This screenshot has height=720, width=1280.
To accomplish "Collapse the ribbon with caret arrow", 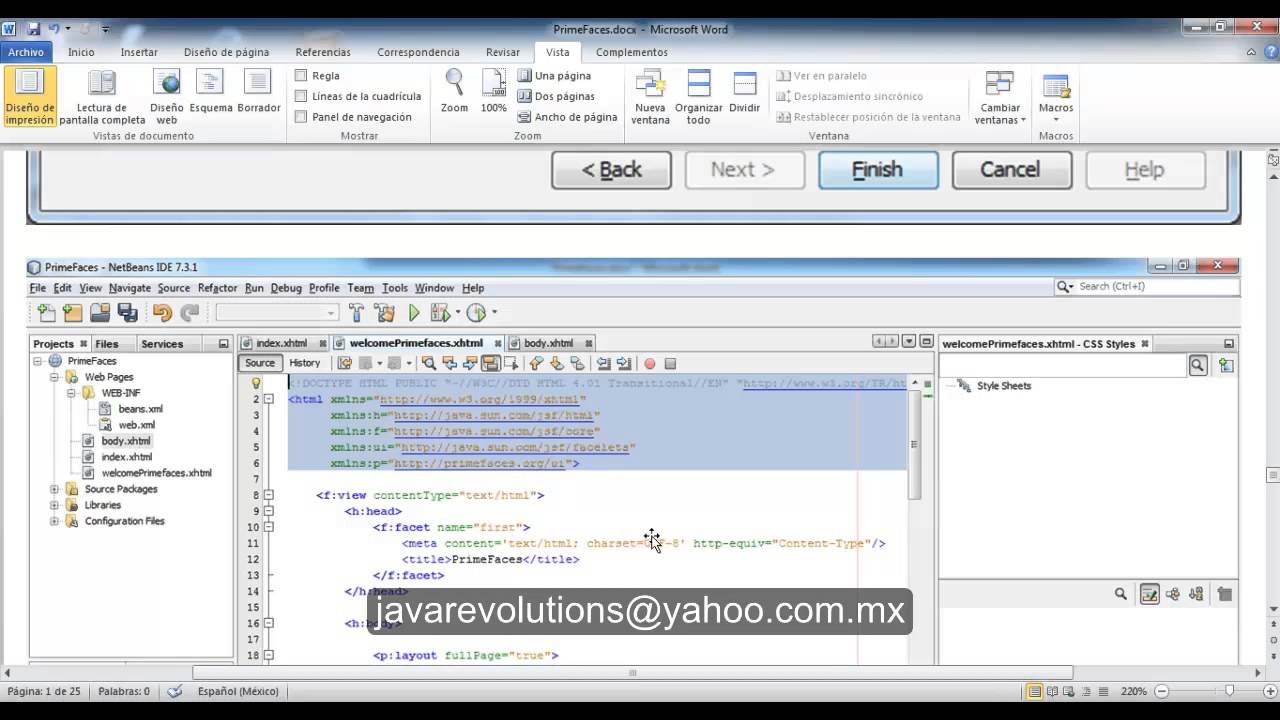I will 1252,52.
